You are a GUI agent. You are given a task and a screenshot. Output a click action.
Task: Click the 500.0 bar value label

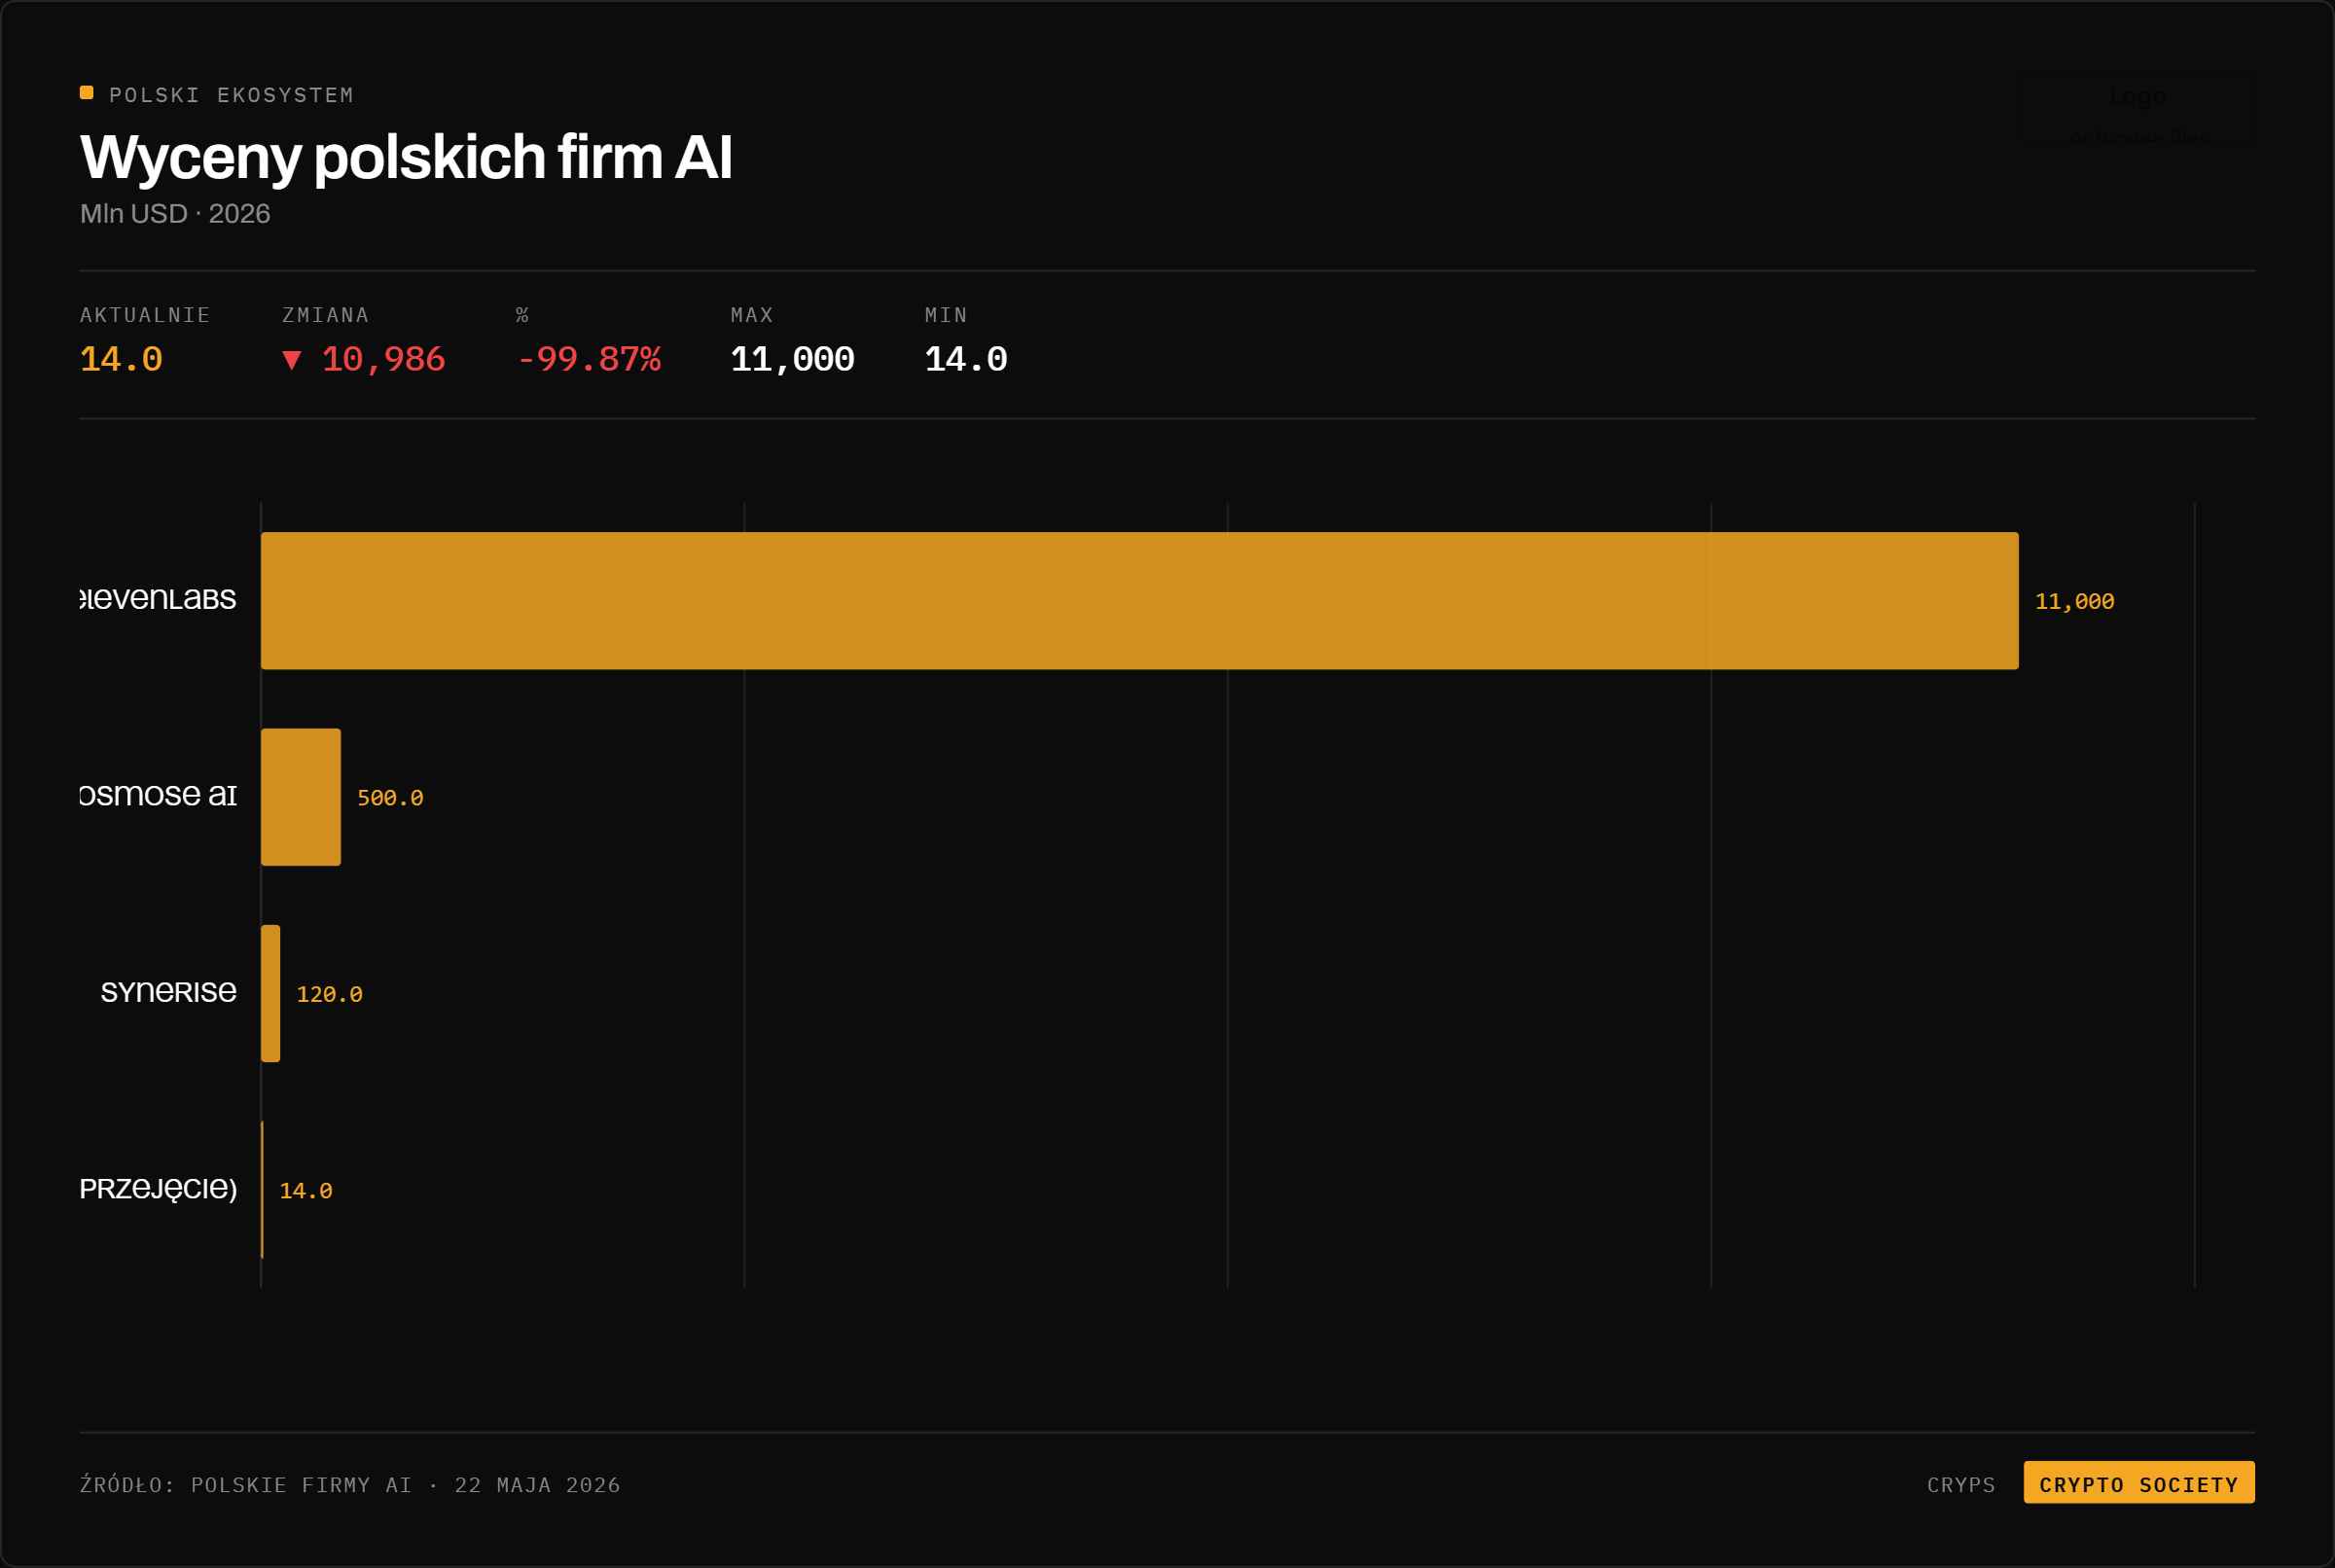(x=390, y=798)
